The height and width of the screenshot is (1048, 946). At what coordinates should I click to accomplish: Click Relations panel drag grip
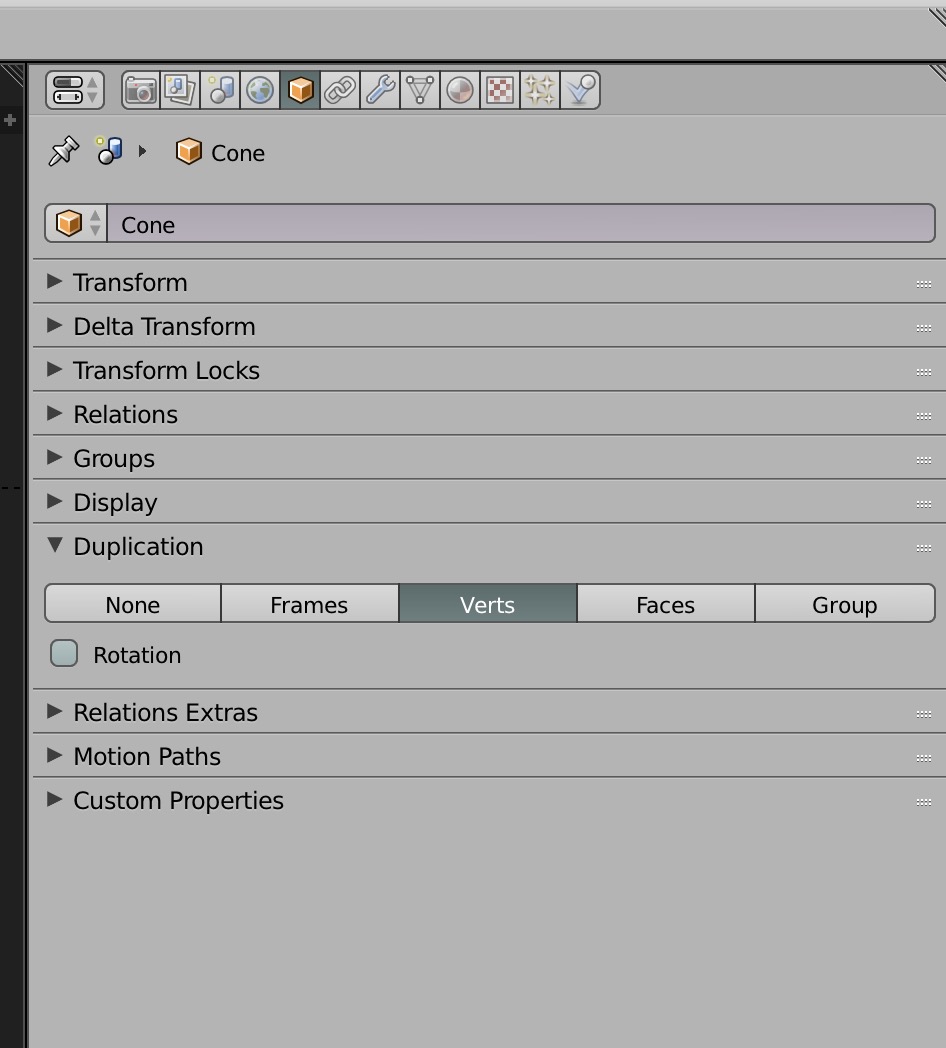pos(924,416)
